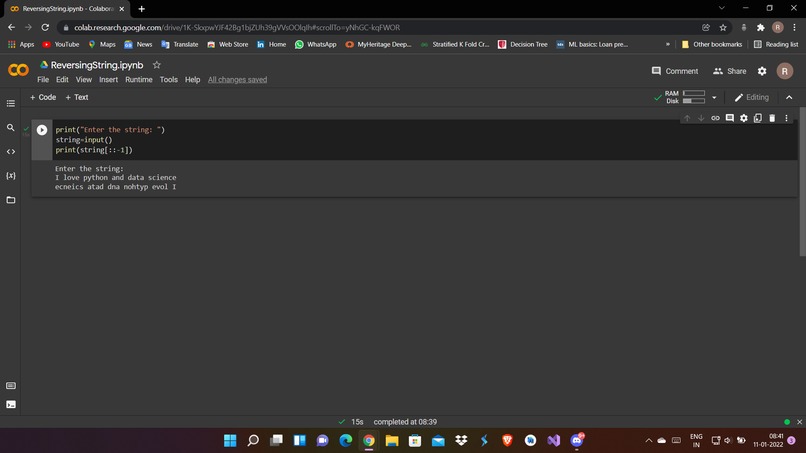The image size is (806, 453).
Task: Reload the page in browser
Action: click(x=45, y=27)
